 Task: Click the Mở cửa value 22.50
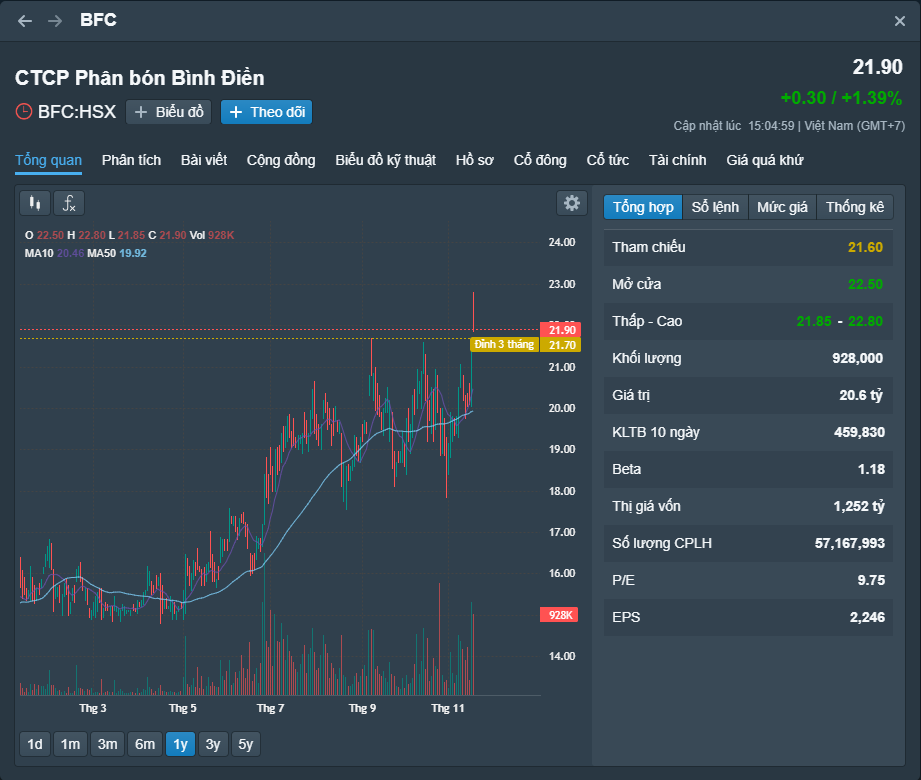pyautogui.click(x=865, y=284)
